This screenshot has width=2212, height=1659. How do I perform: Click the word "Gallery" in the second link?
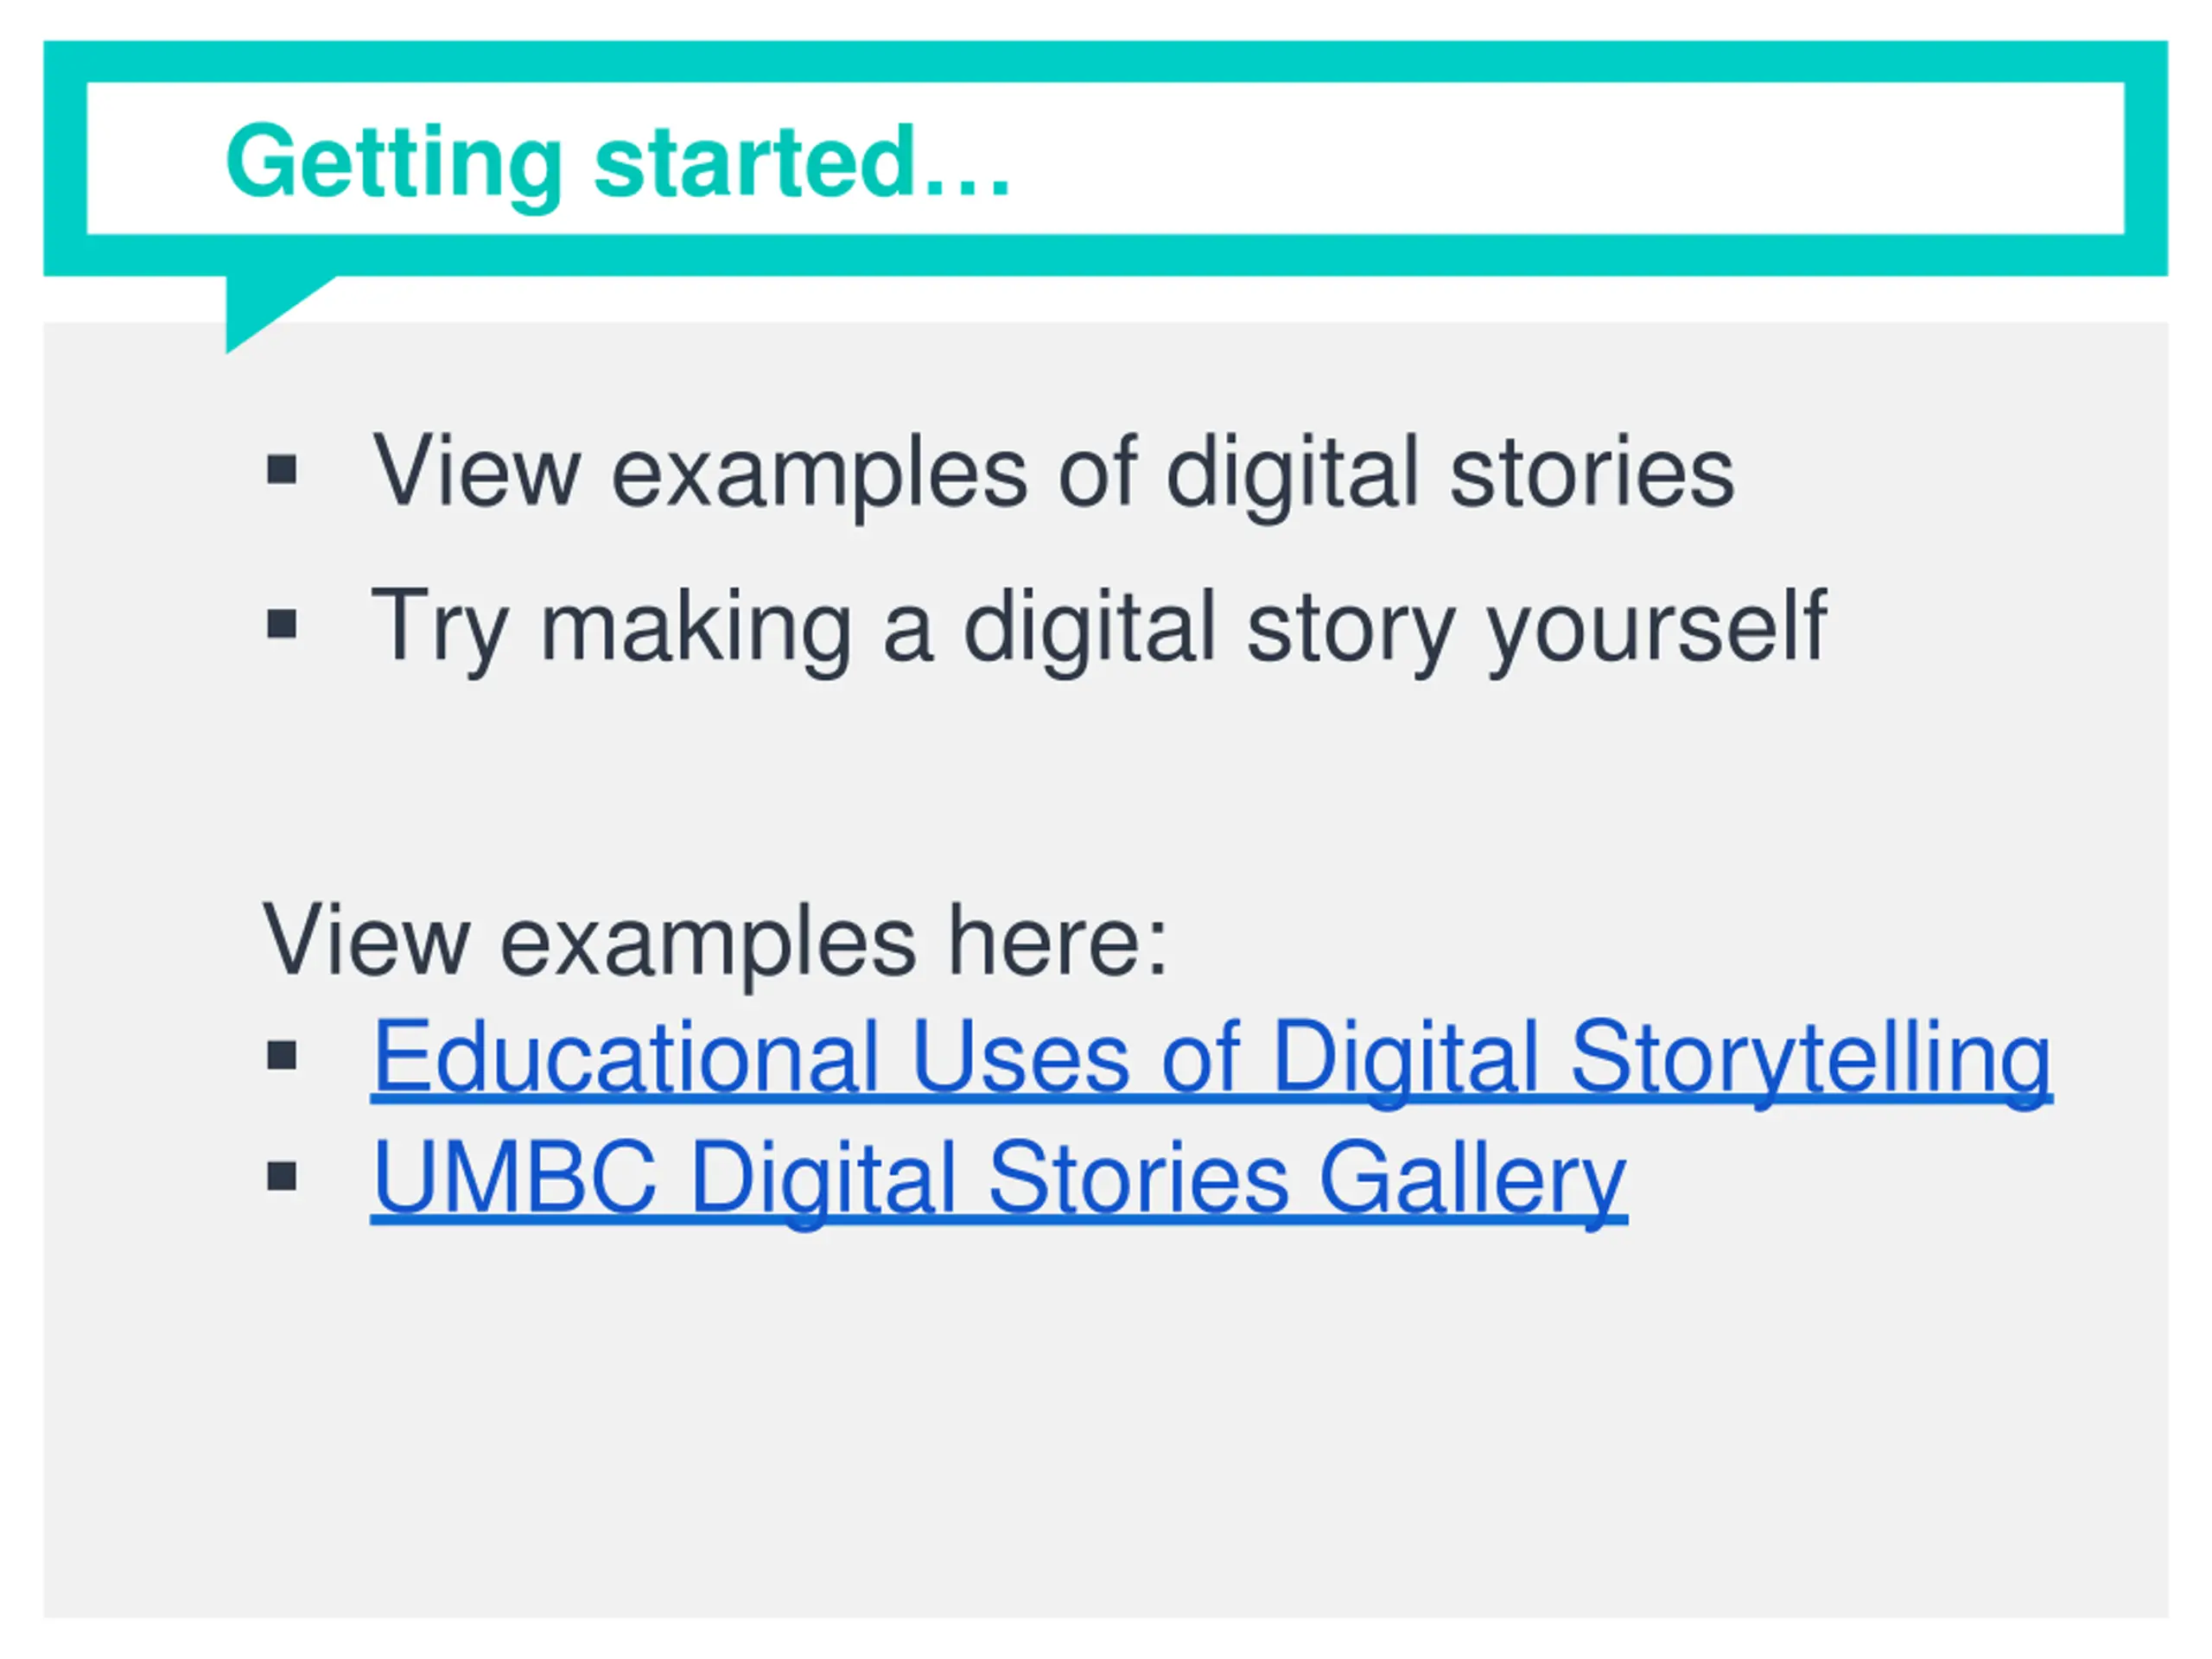tap(1473, 1182)
